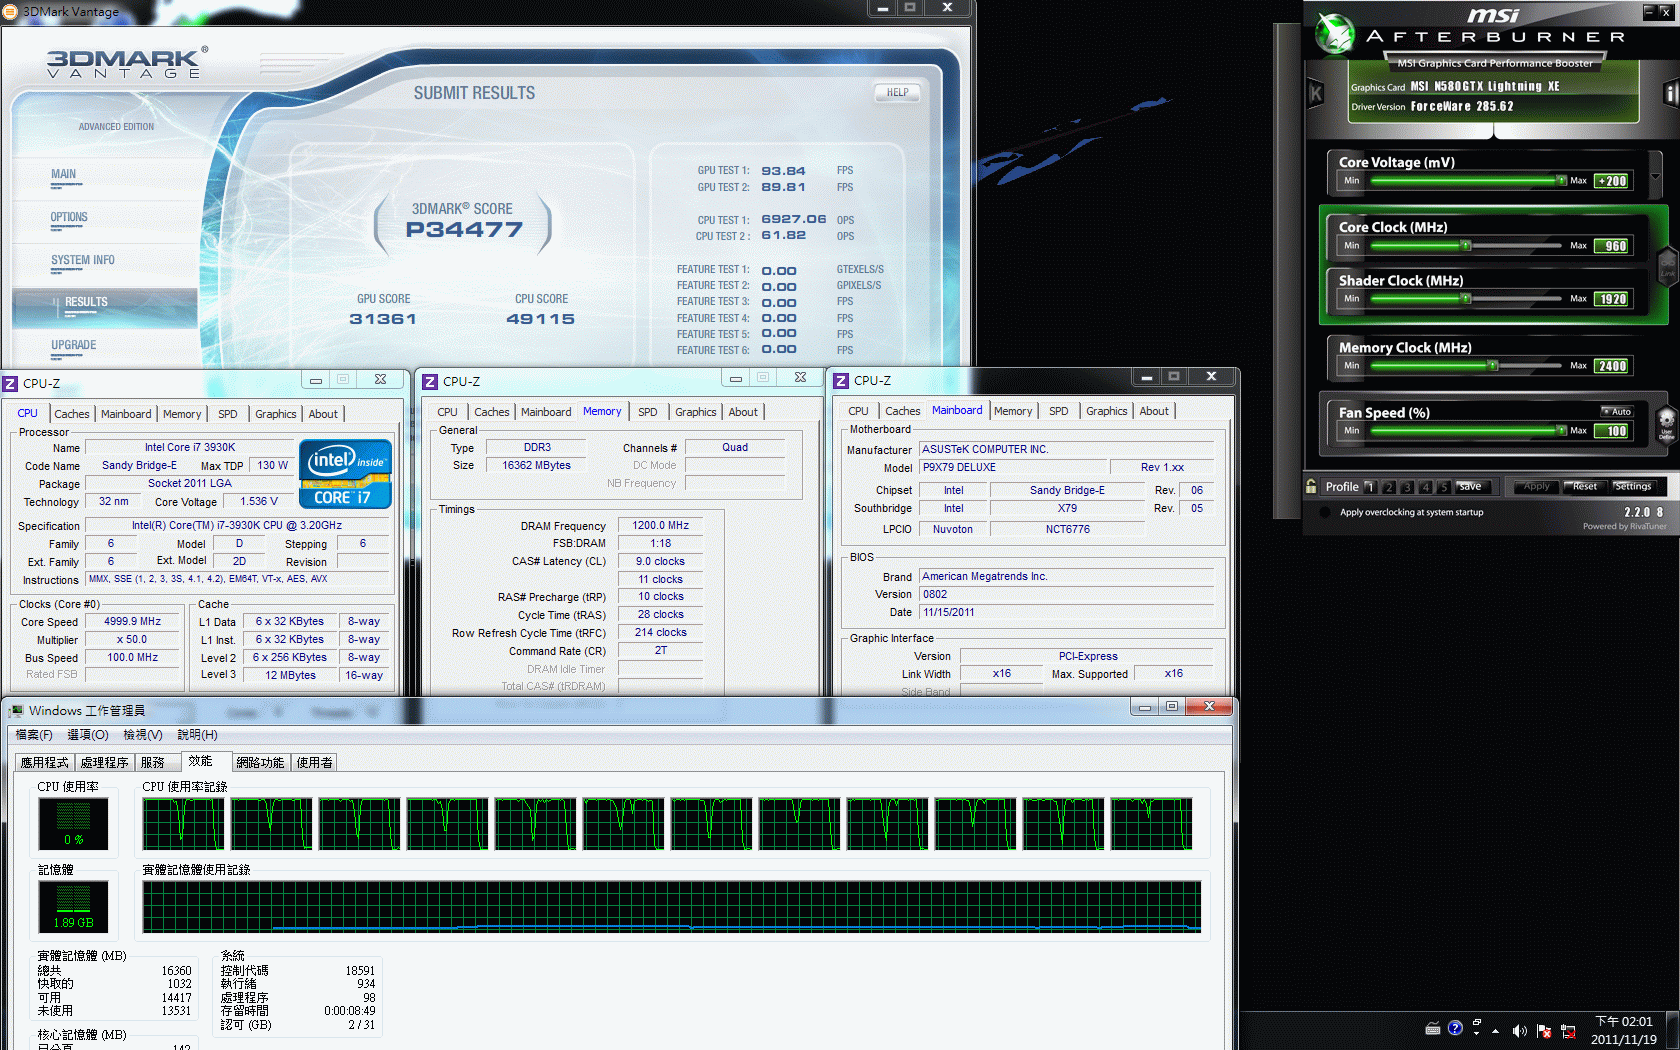The width and height of the screenshot is (1680, 1050).
Task: Expand the Core Voltage panel arrow
Action: (1655, 177)
